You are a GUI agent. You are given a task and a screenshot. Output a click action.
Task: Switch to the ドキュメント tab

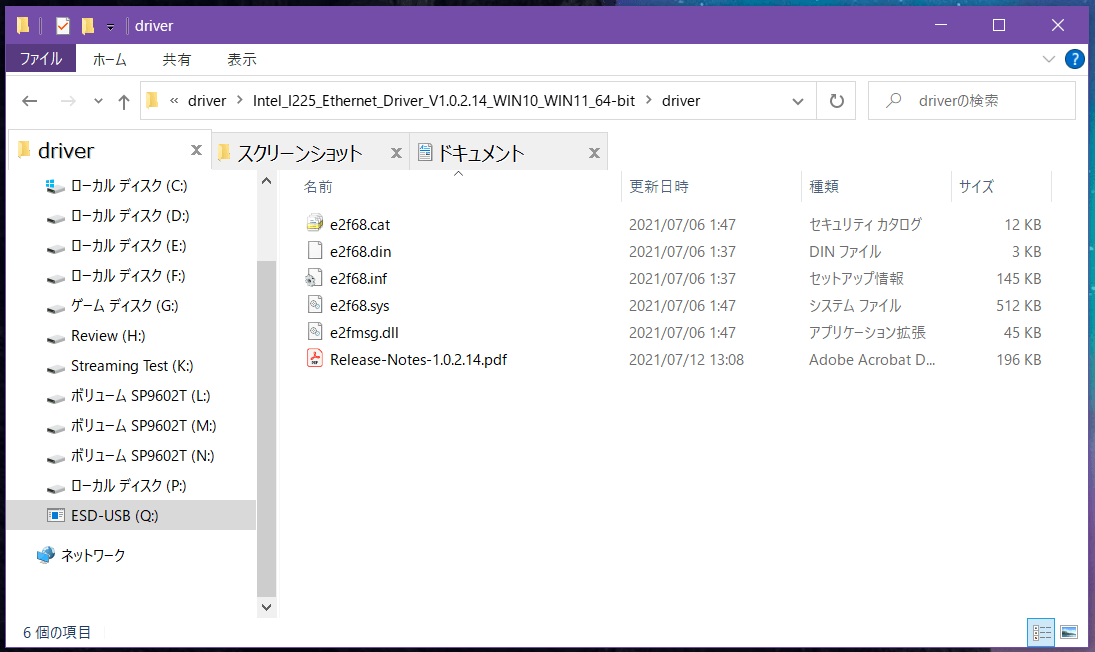point(480,153)
